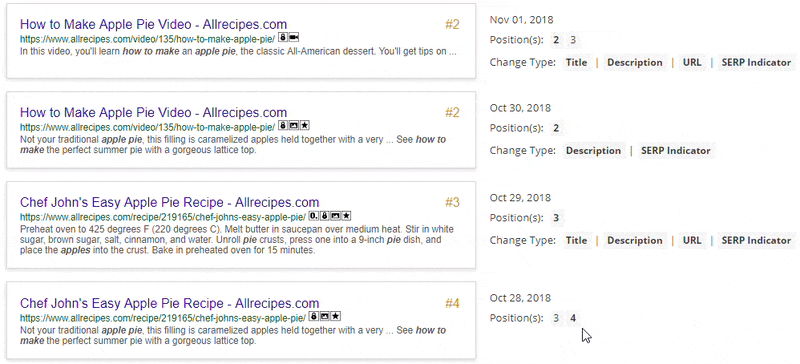Select the 'SERP Indicator' tag for Oct 30
This screenshot has height=364, width=800.
676,151
